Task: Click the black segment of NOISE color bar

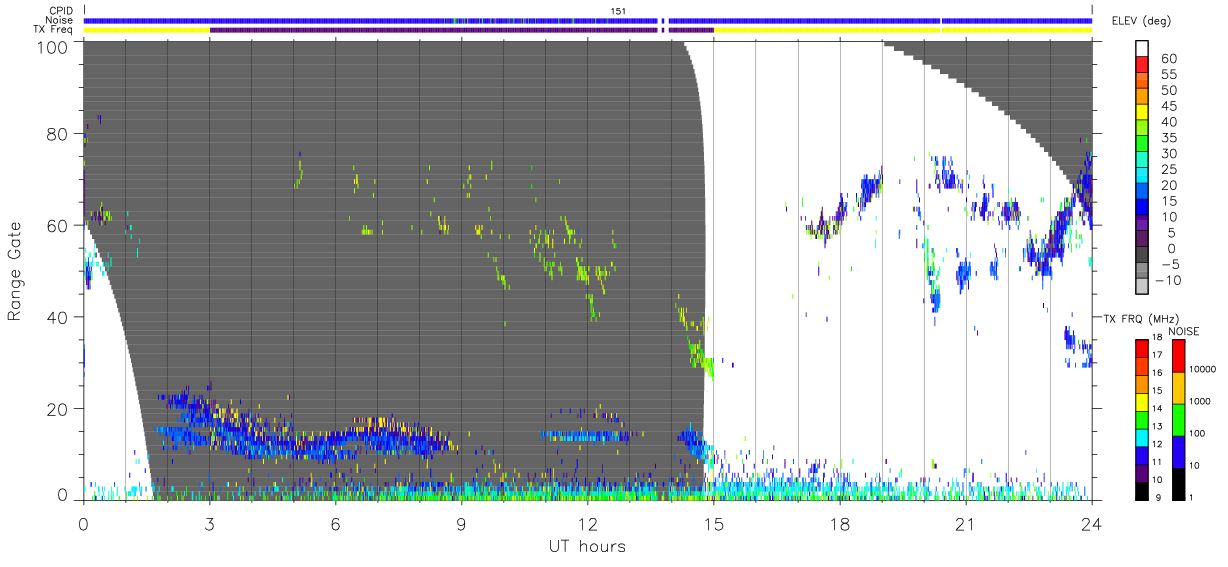Action: click(x=1180, y=482)
